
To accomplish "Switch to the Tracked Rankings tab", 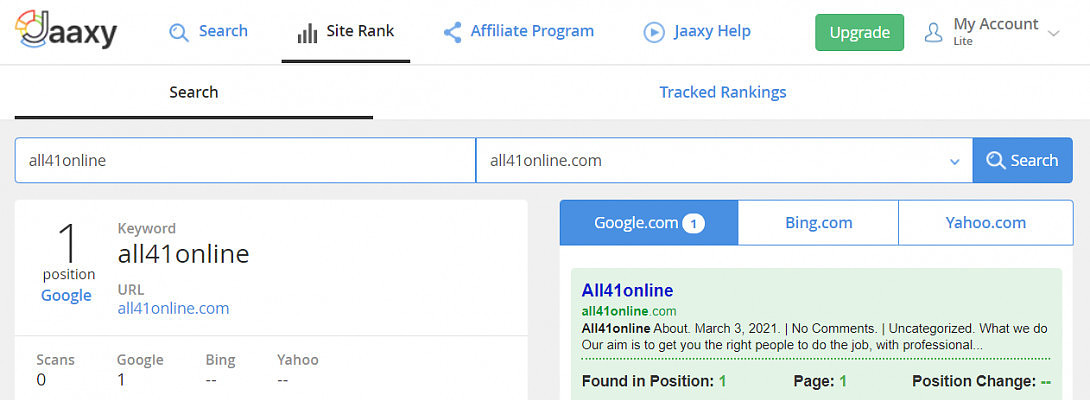I will 723,92.
